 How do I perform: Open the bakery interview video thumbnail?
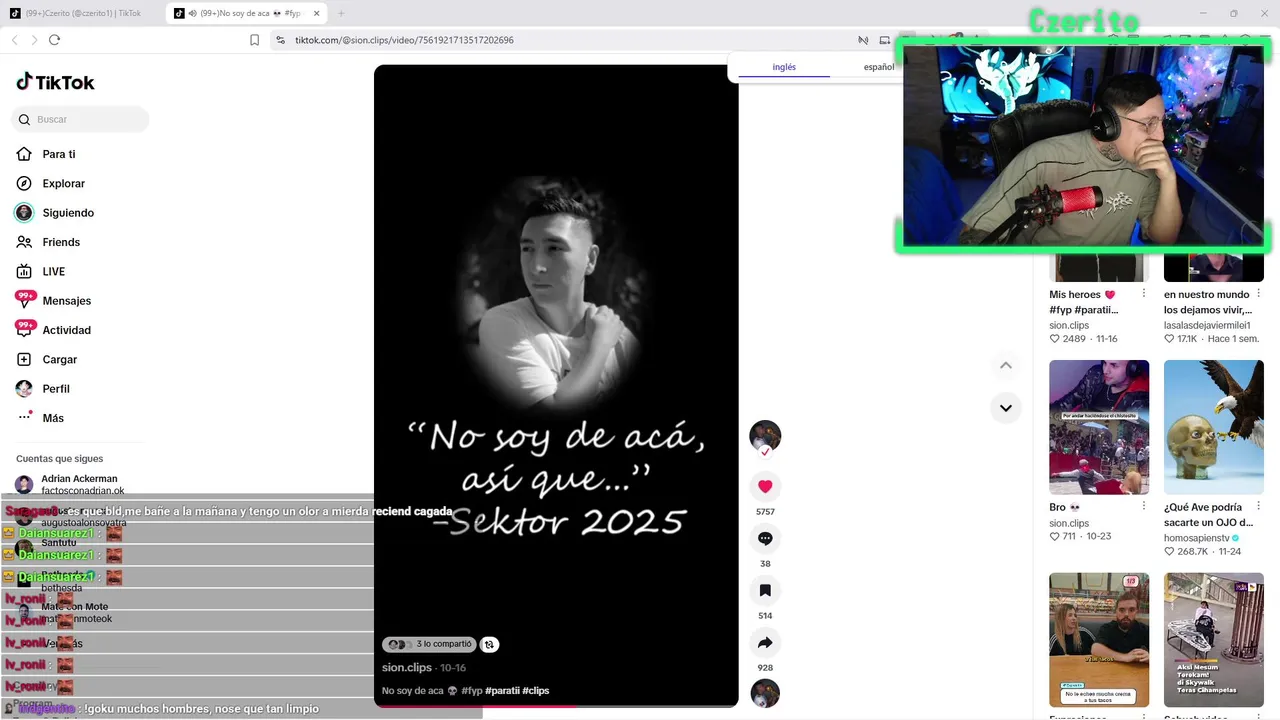click(1099, 640)
